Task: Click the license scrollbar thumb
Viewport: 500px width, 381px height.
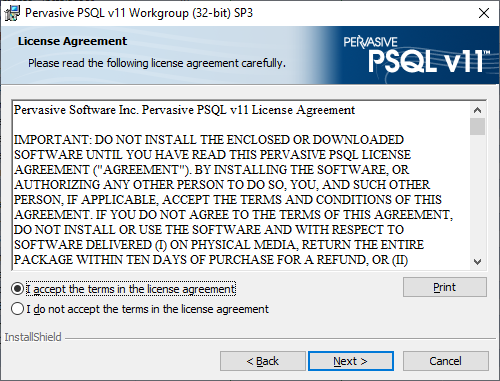Action: point(477,126)
